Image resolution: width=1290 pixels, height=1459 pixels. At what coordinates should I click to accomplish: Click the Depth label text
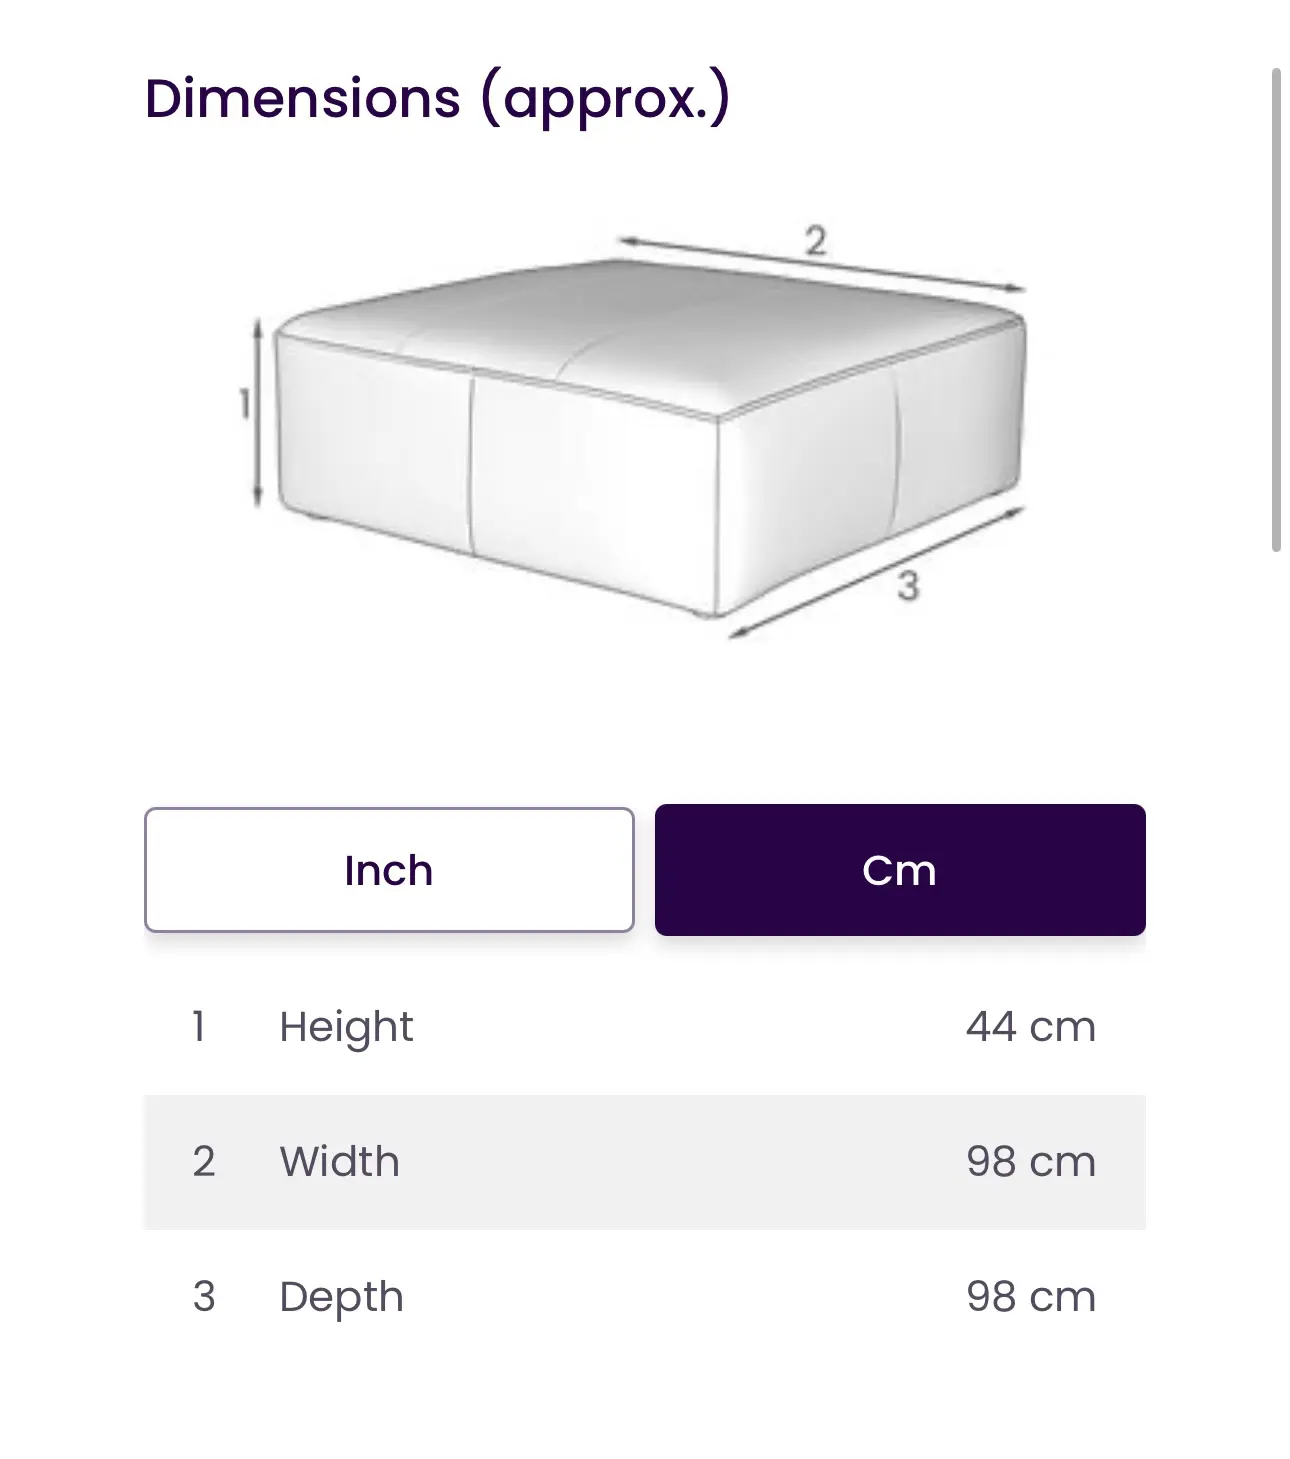pos(342,1299)
